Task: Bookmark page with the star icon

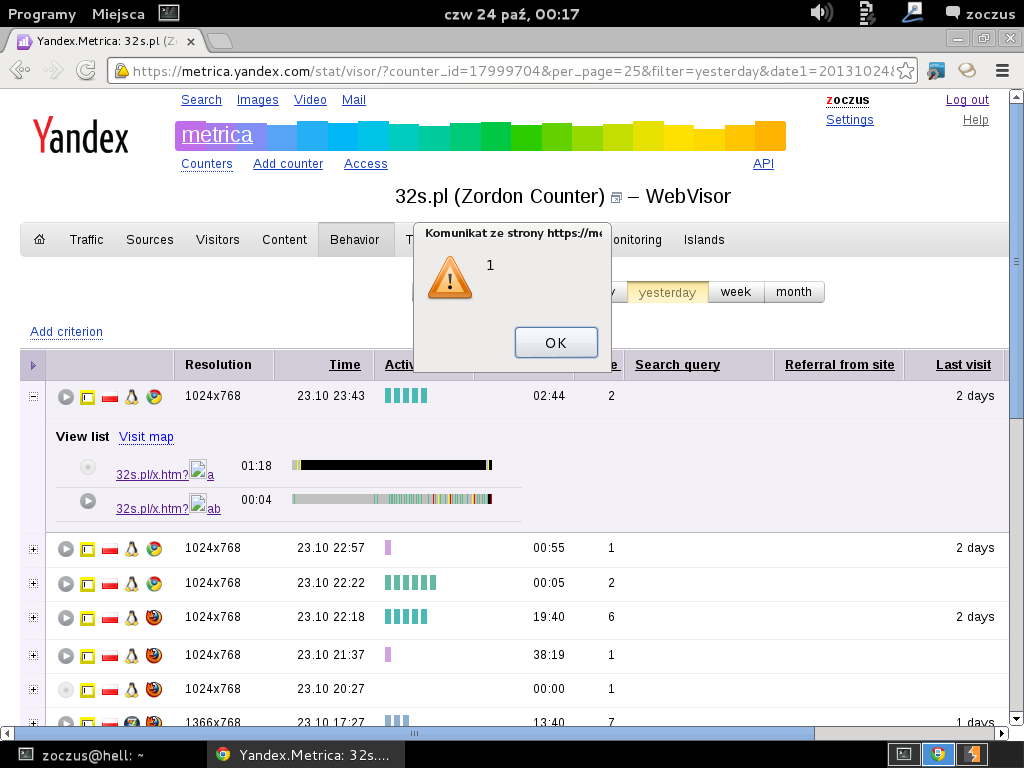Action: (x=905, y=71)
